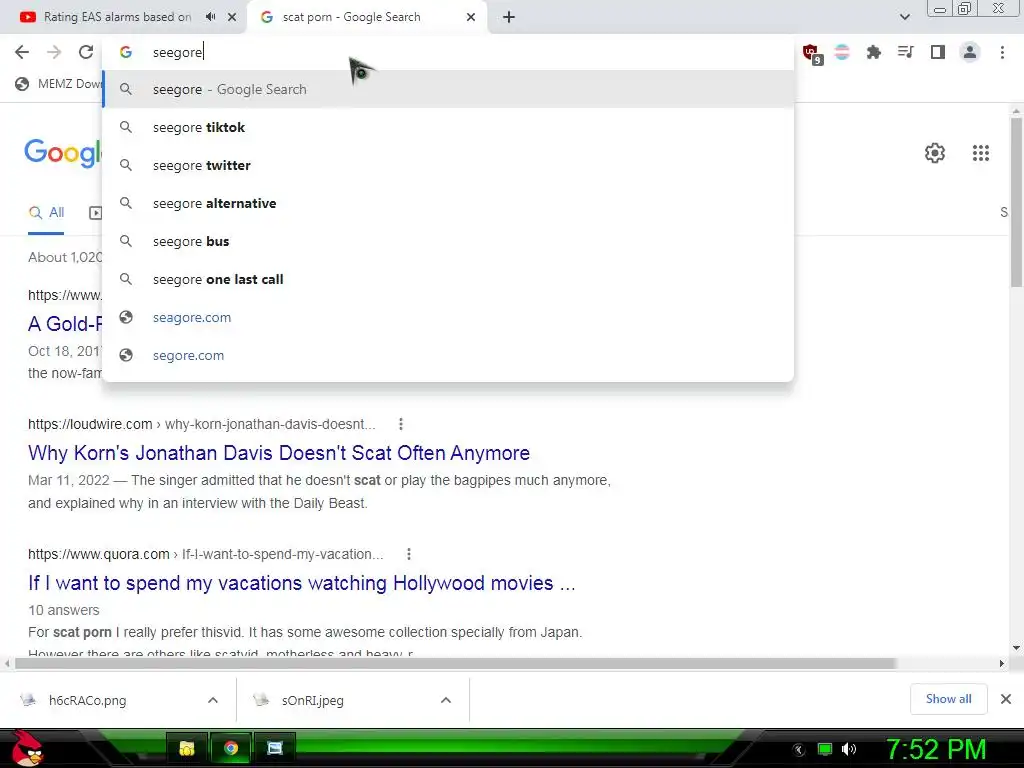Choose the 'seegore alternative' suggestion
The height and width of the screenshot is (768, 1024).
click(449, 203)
